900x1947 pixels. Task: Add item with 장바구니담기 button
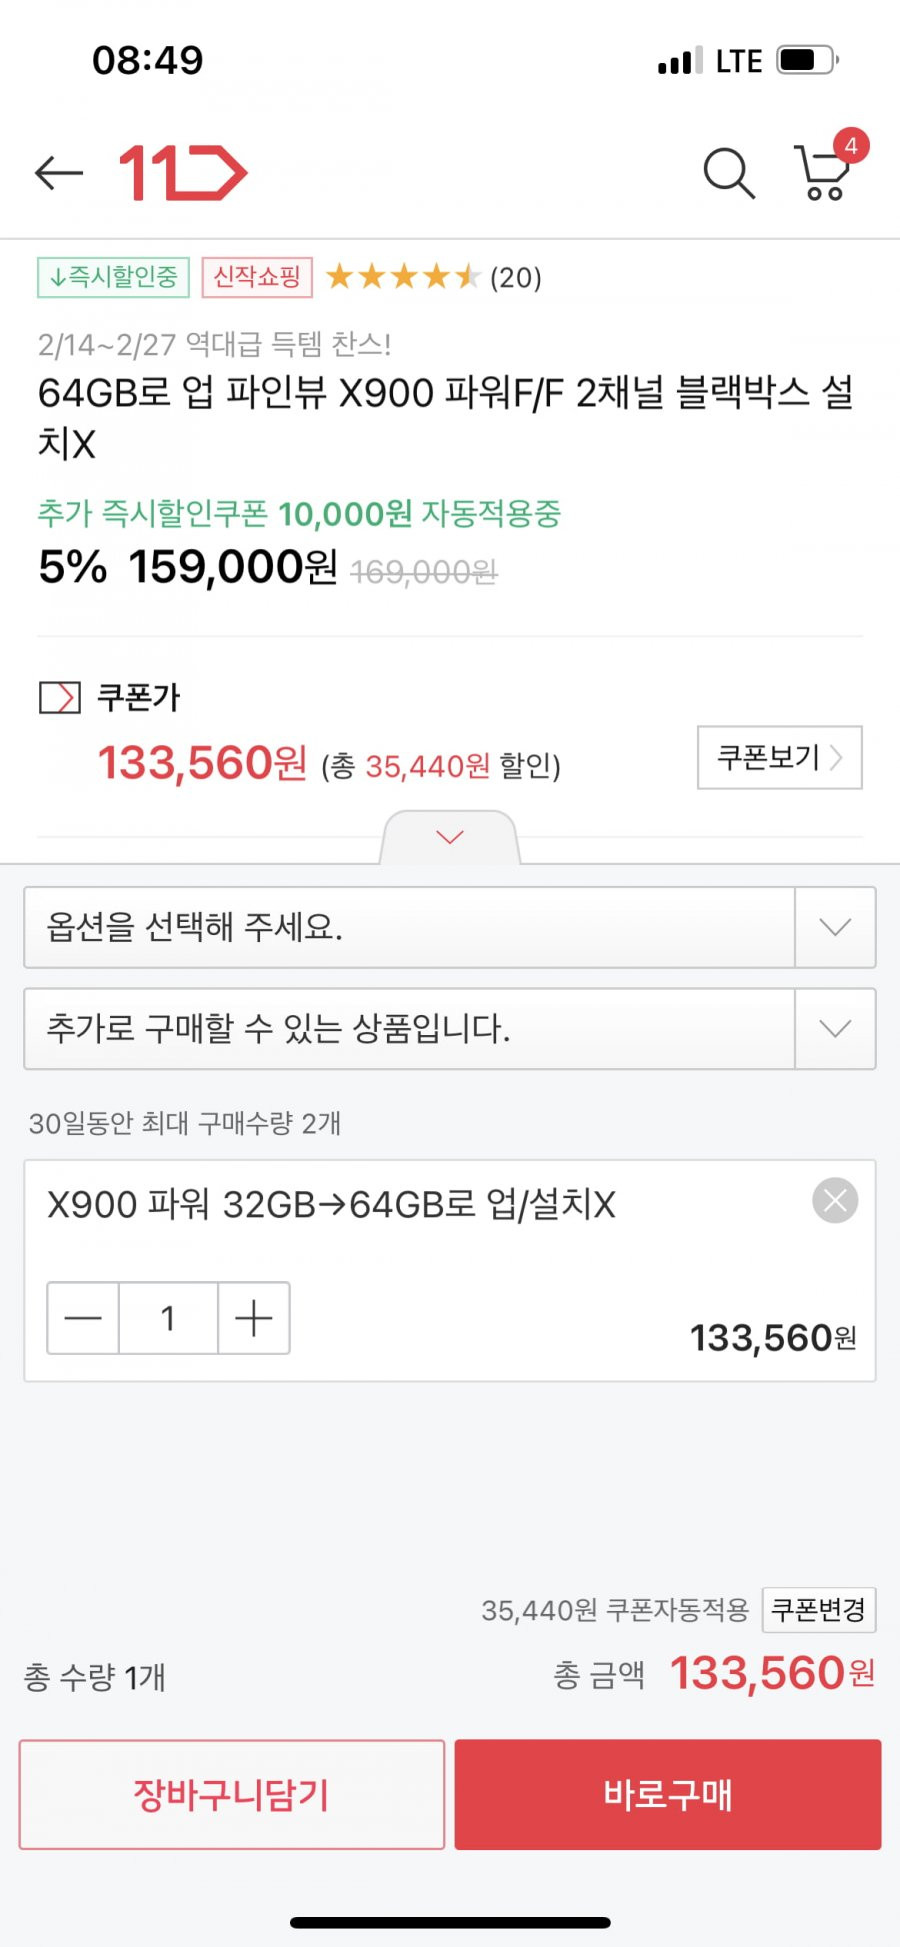click(x=232, y=1795)
